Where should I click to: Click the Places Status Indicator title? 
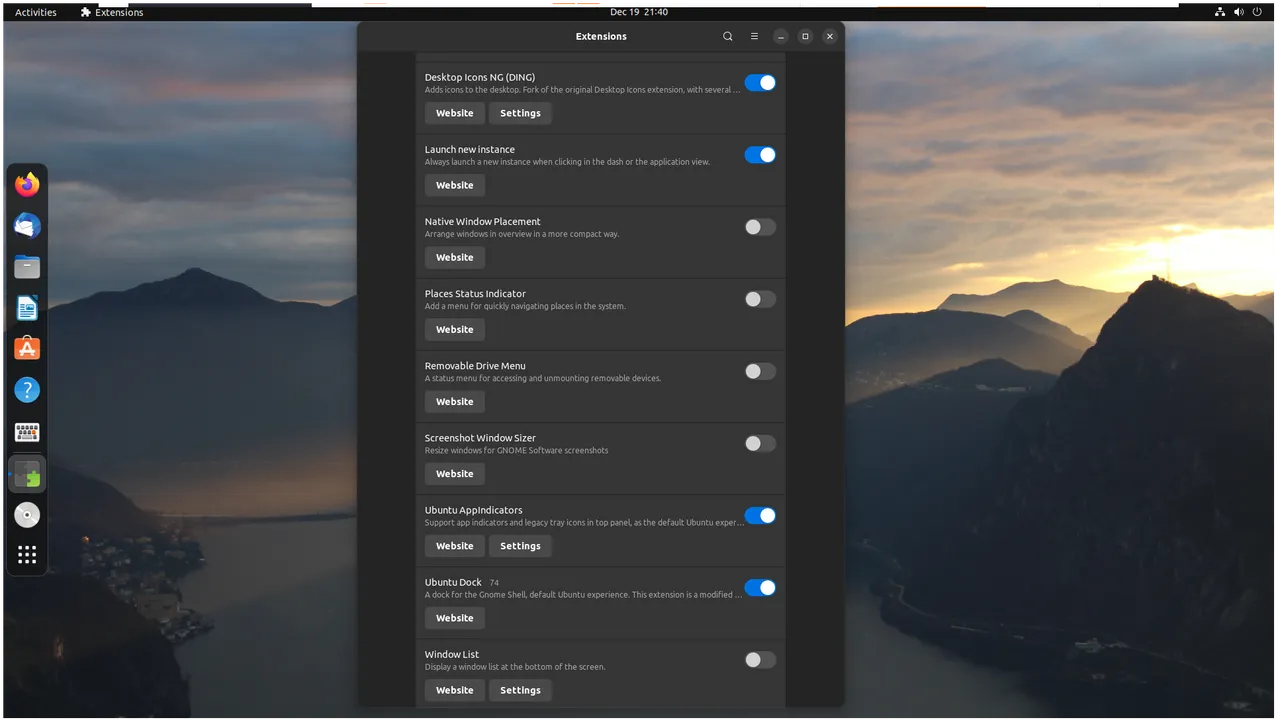click(475, 294)
